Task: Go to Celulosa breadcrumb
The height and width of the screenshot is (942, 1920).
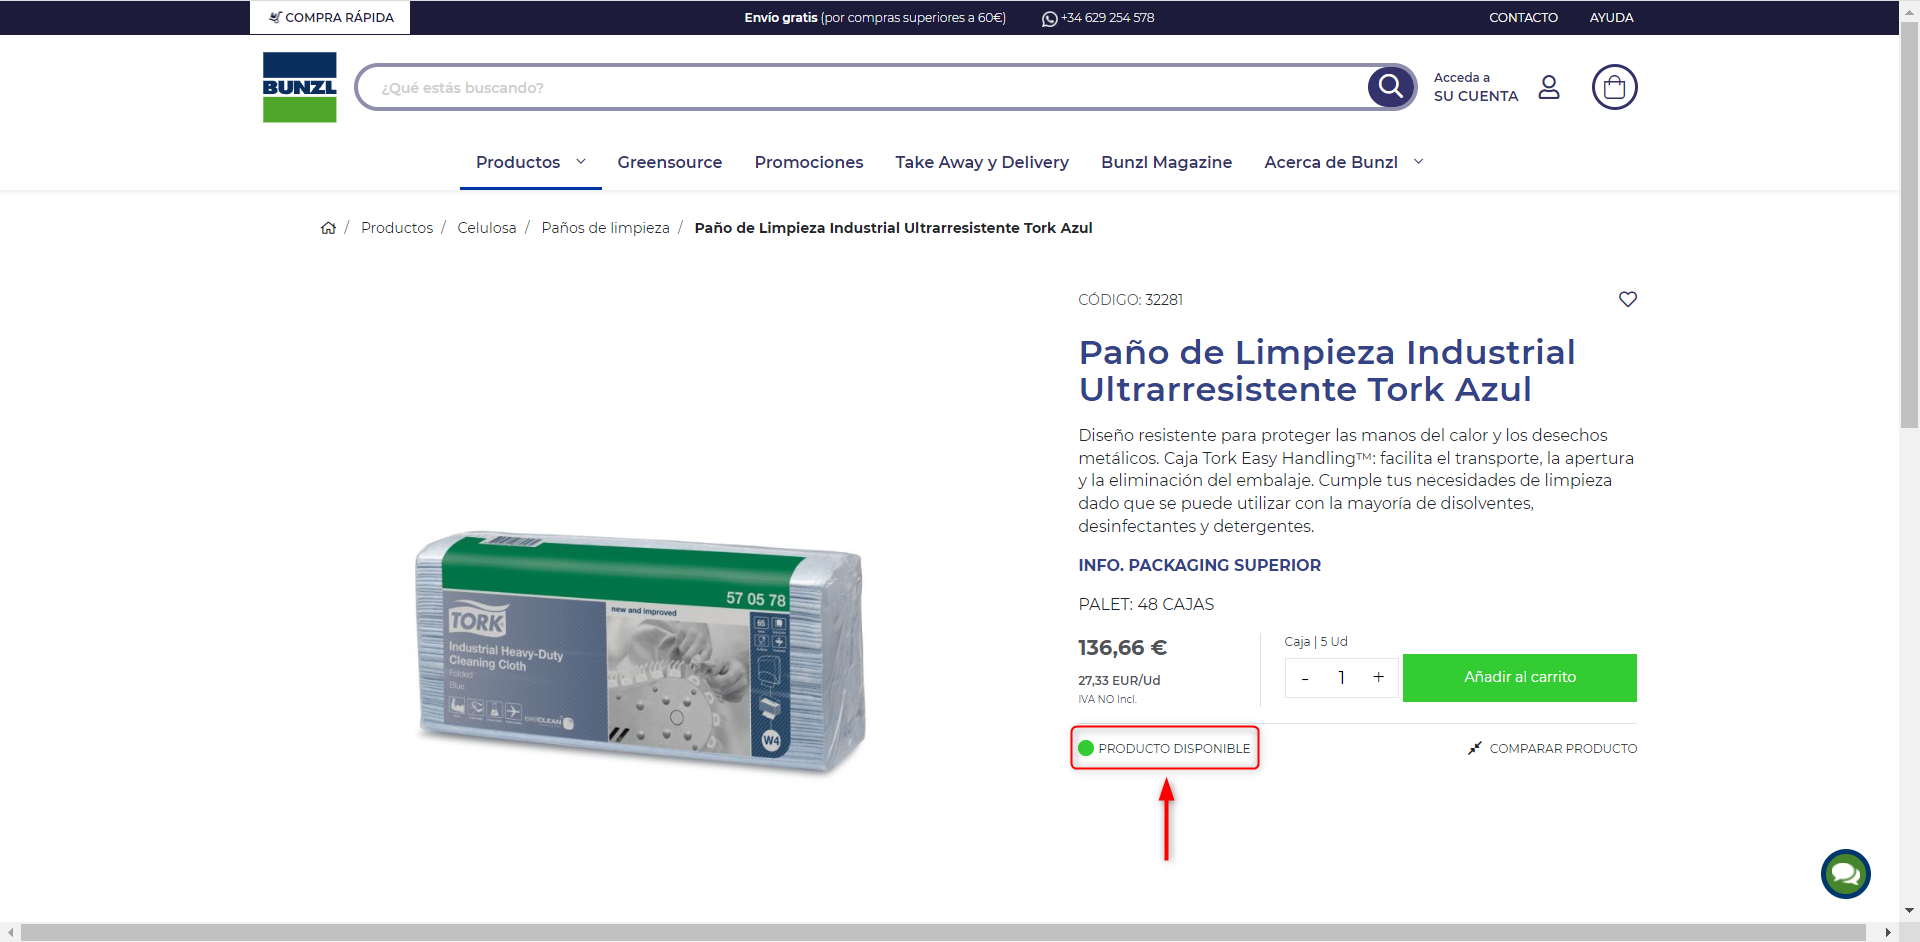Action: pyautogui.click(x=487, y=228)
